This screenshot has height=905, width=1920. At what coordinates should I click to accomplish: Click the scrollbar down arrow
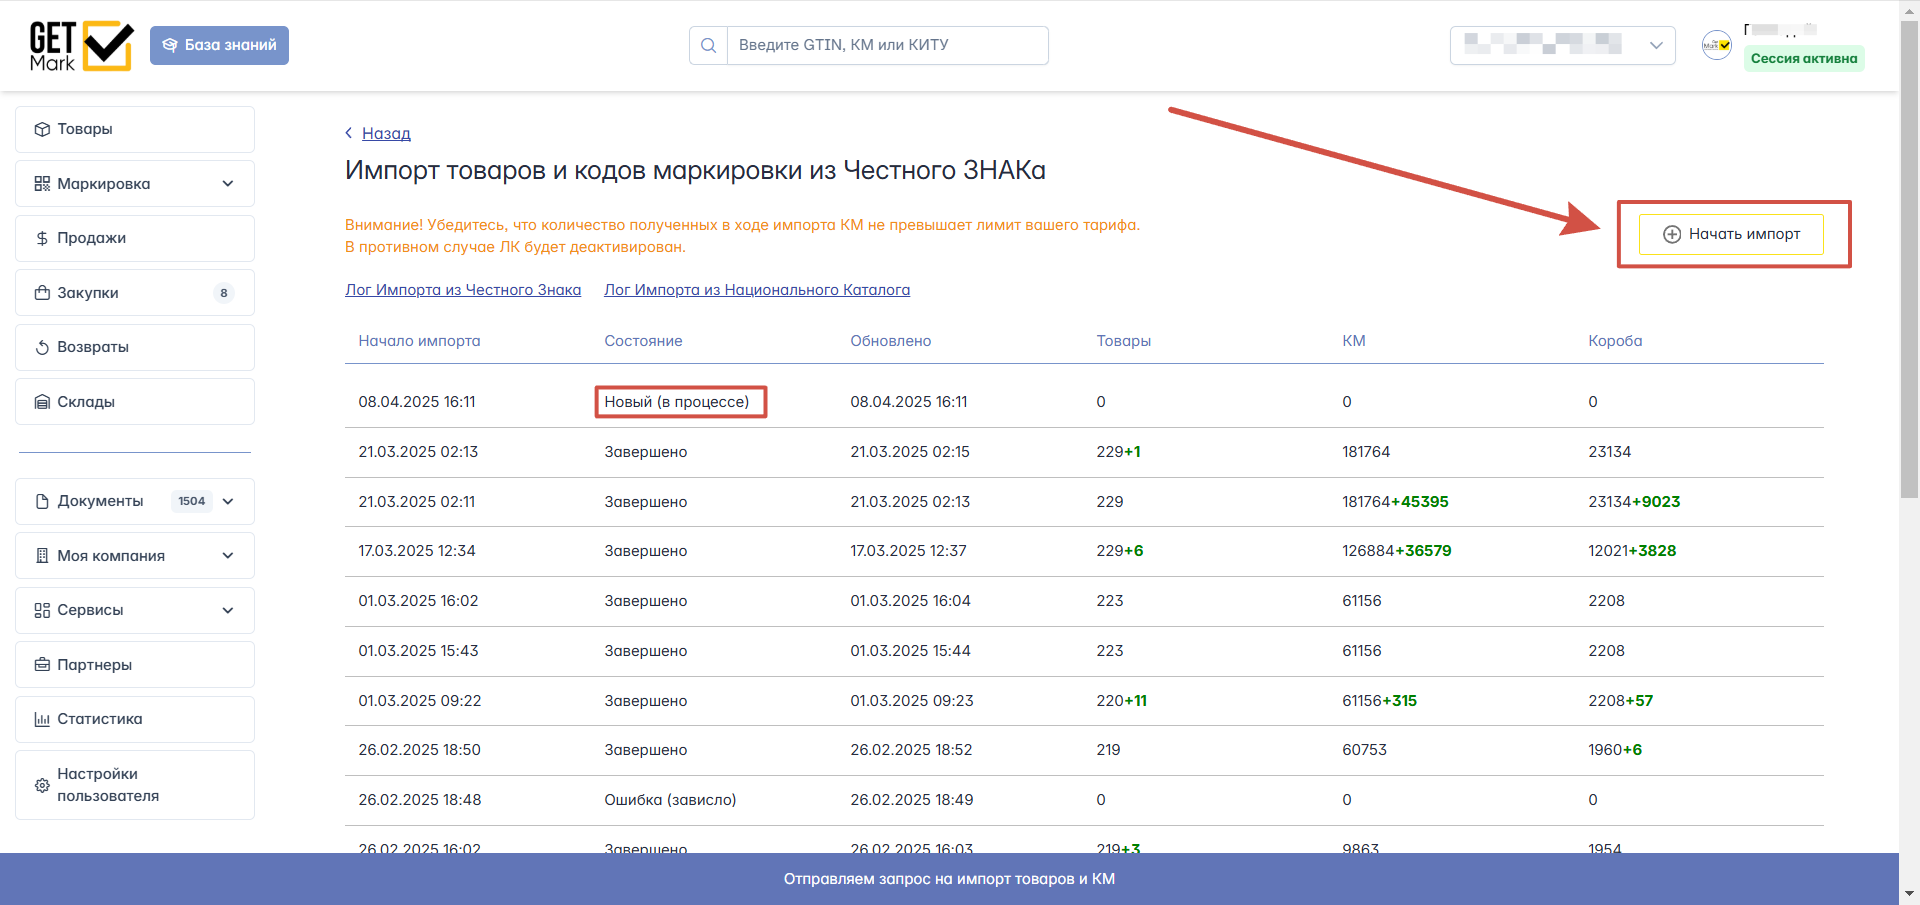(1909, 893)
